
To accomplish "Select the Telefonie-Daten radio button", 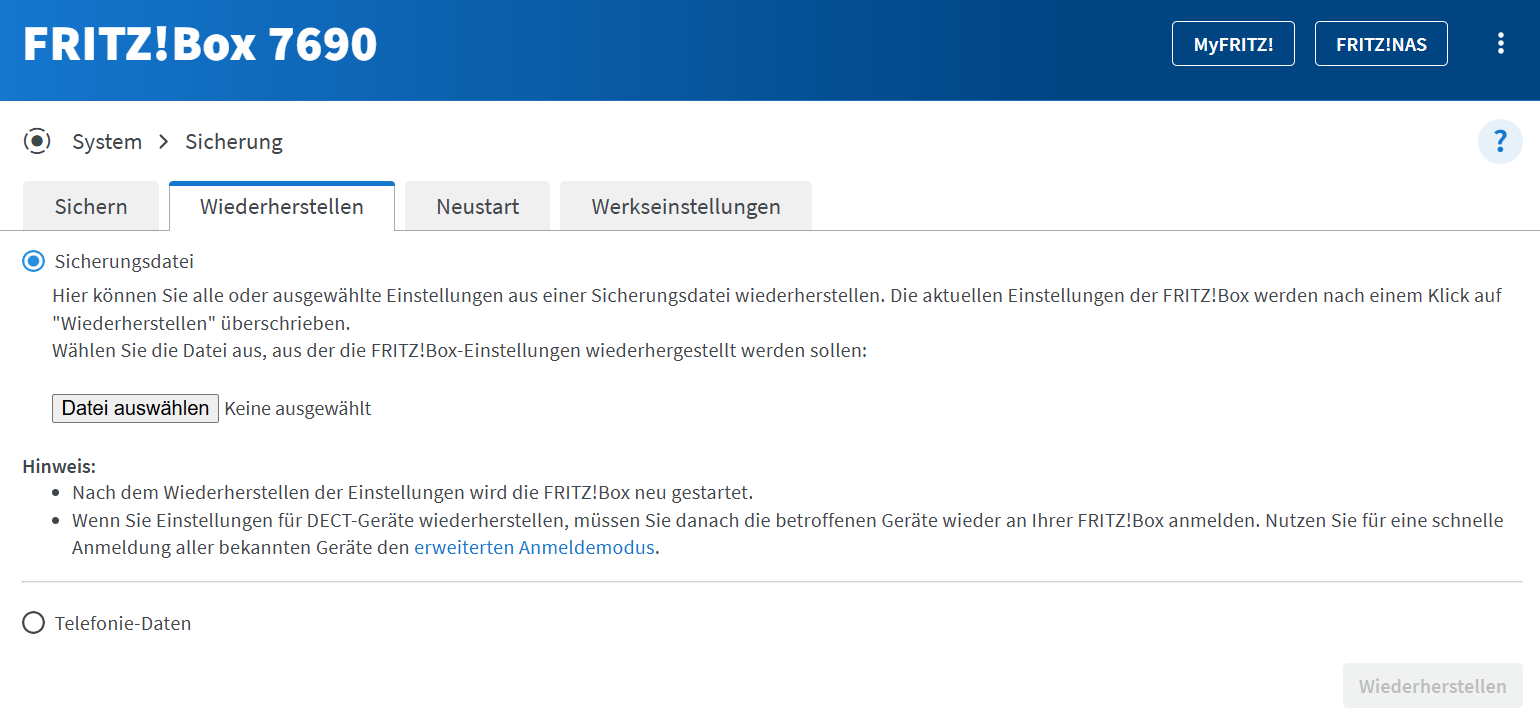I will point(34,623).
